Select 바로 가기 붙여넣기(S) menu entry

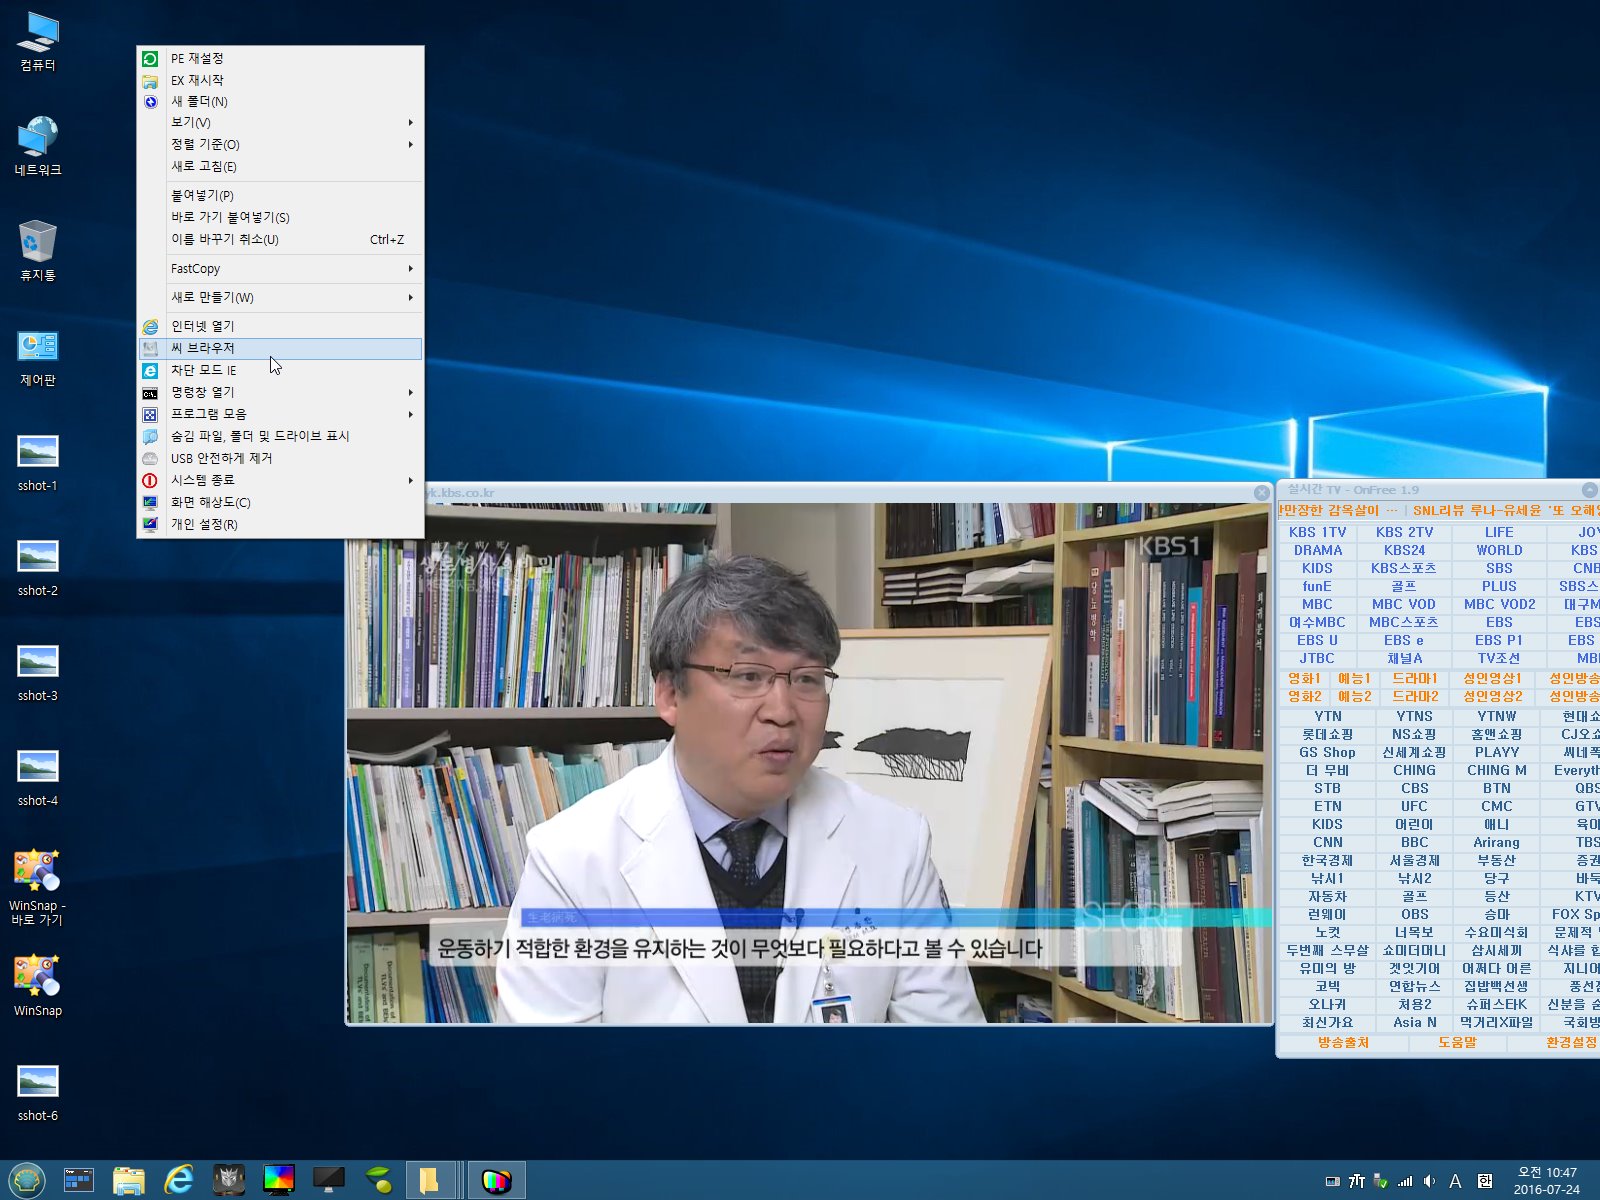280,217
